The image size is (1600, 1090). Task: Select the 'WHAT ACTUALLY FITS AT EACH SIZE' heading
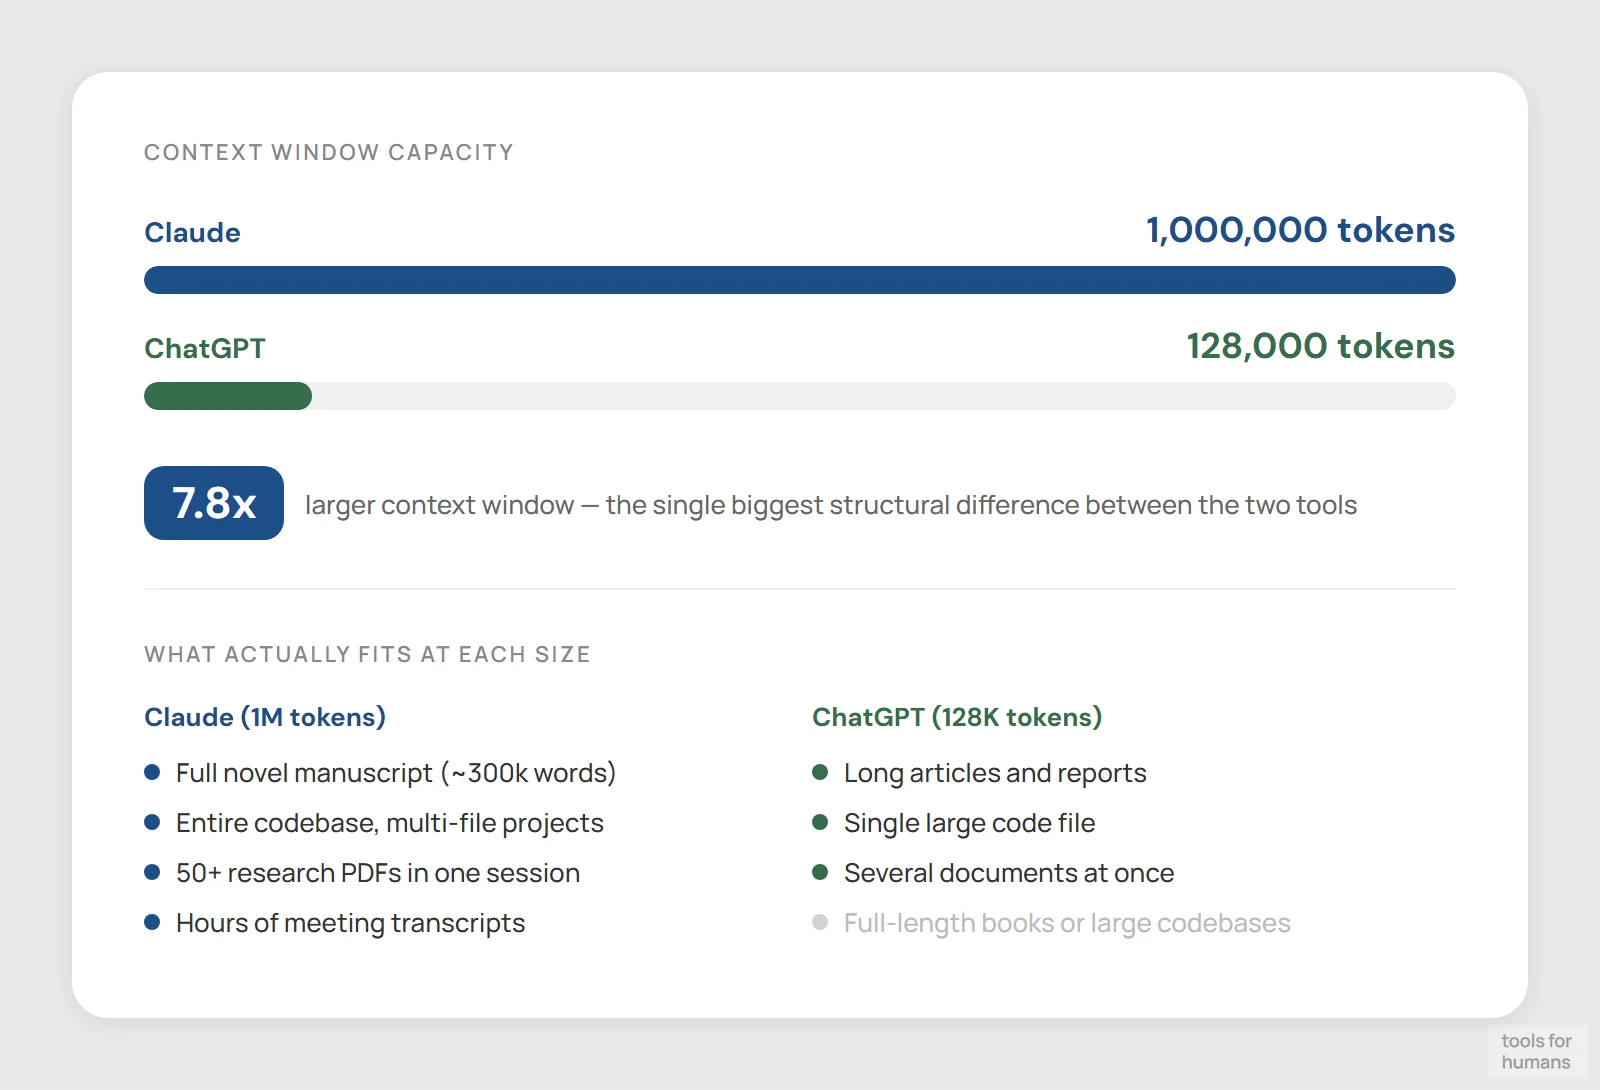(367, 654)
